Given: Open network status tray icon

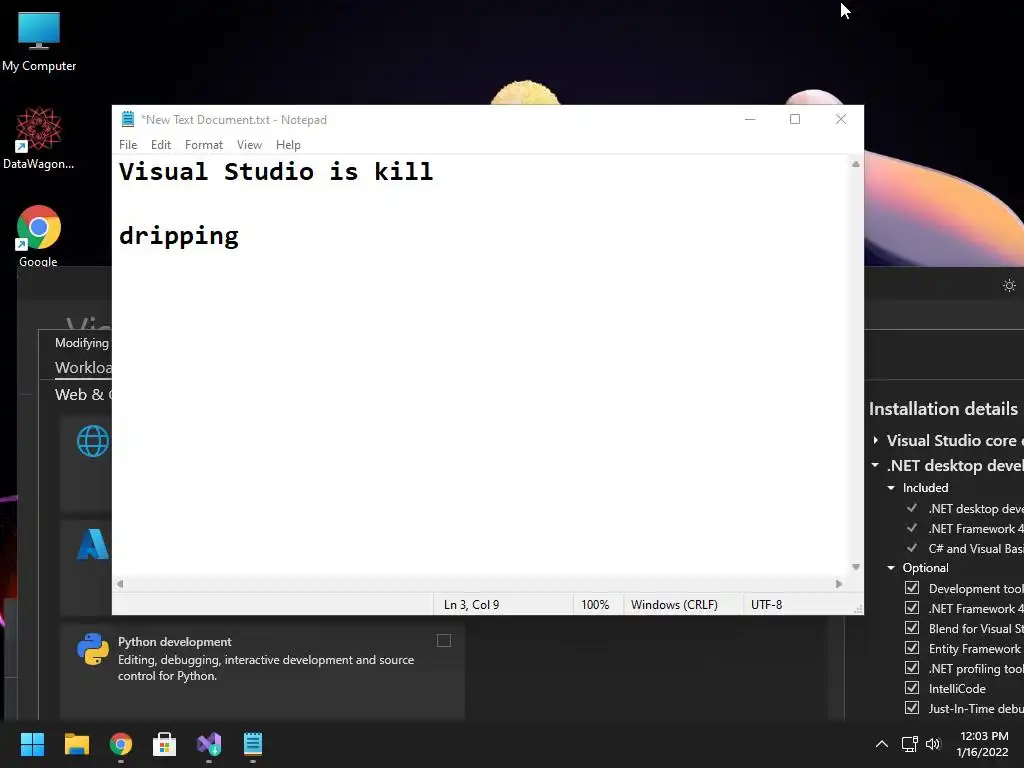Looking at the screenshot, I should point(910,744).
